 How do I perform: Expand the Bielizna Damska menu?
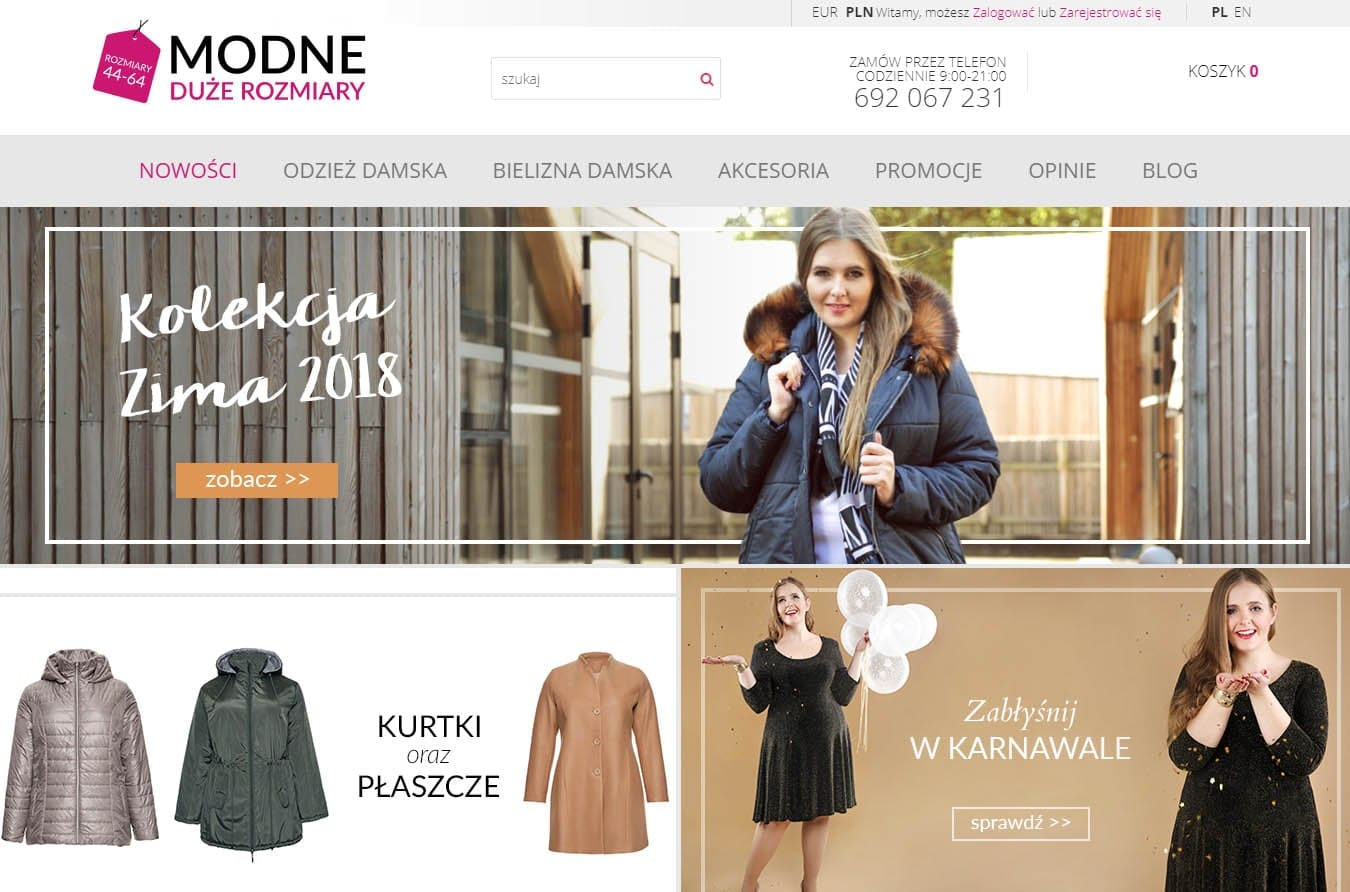(x=582, y=171)
